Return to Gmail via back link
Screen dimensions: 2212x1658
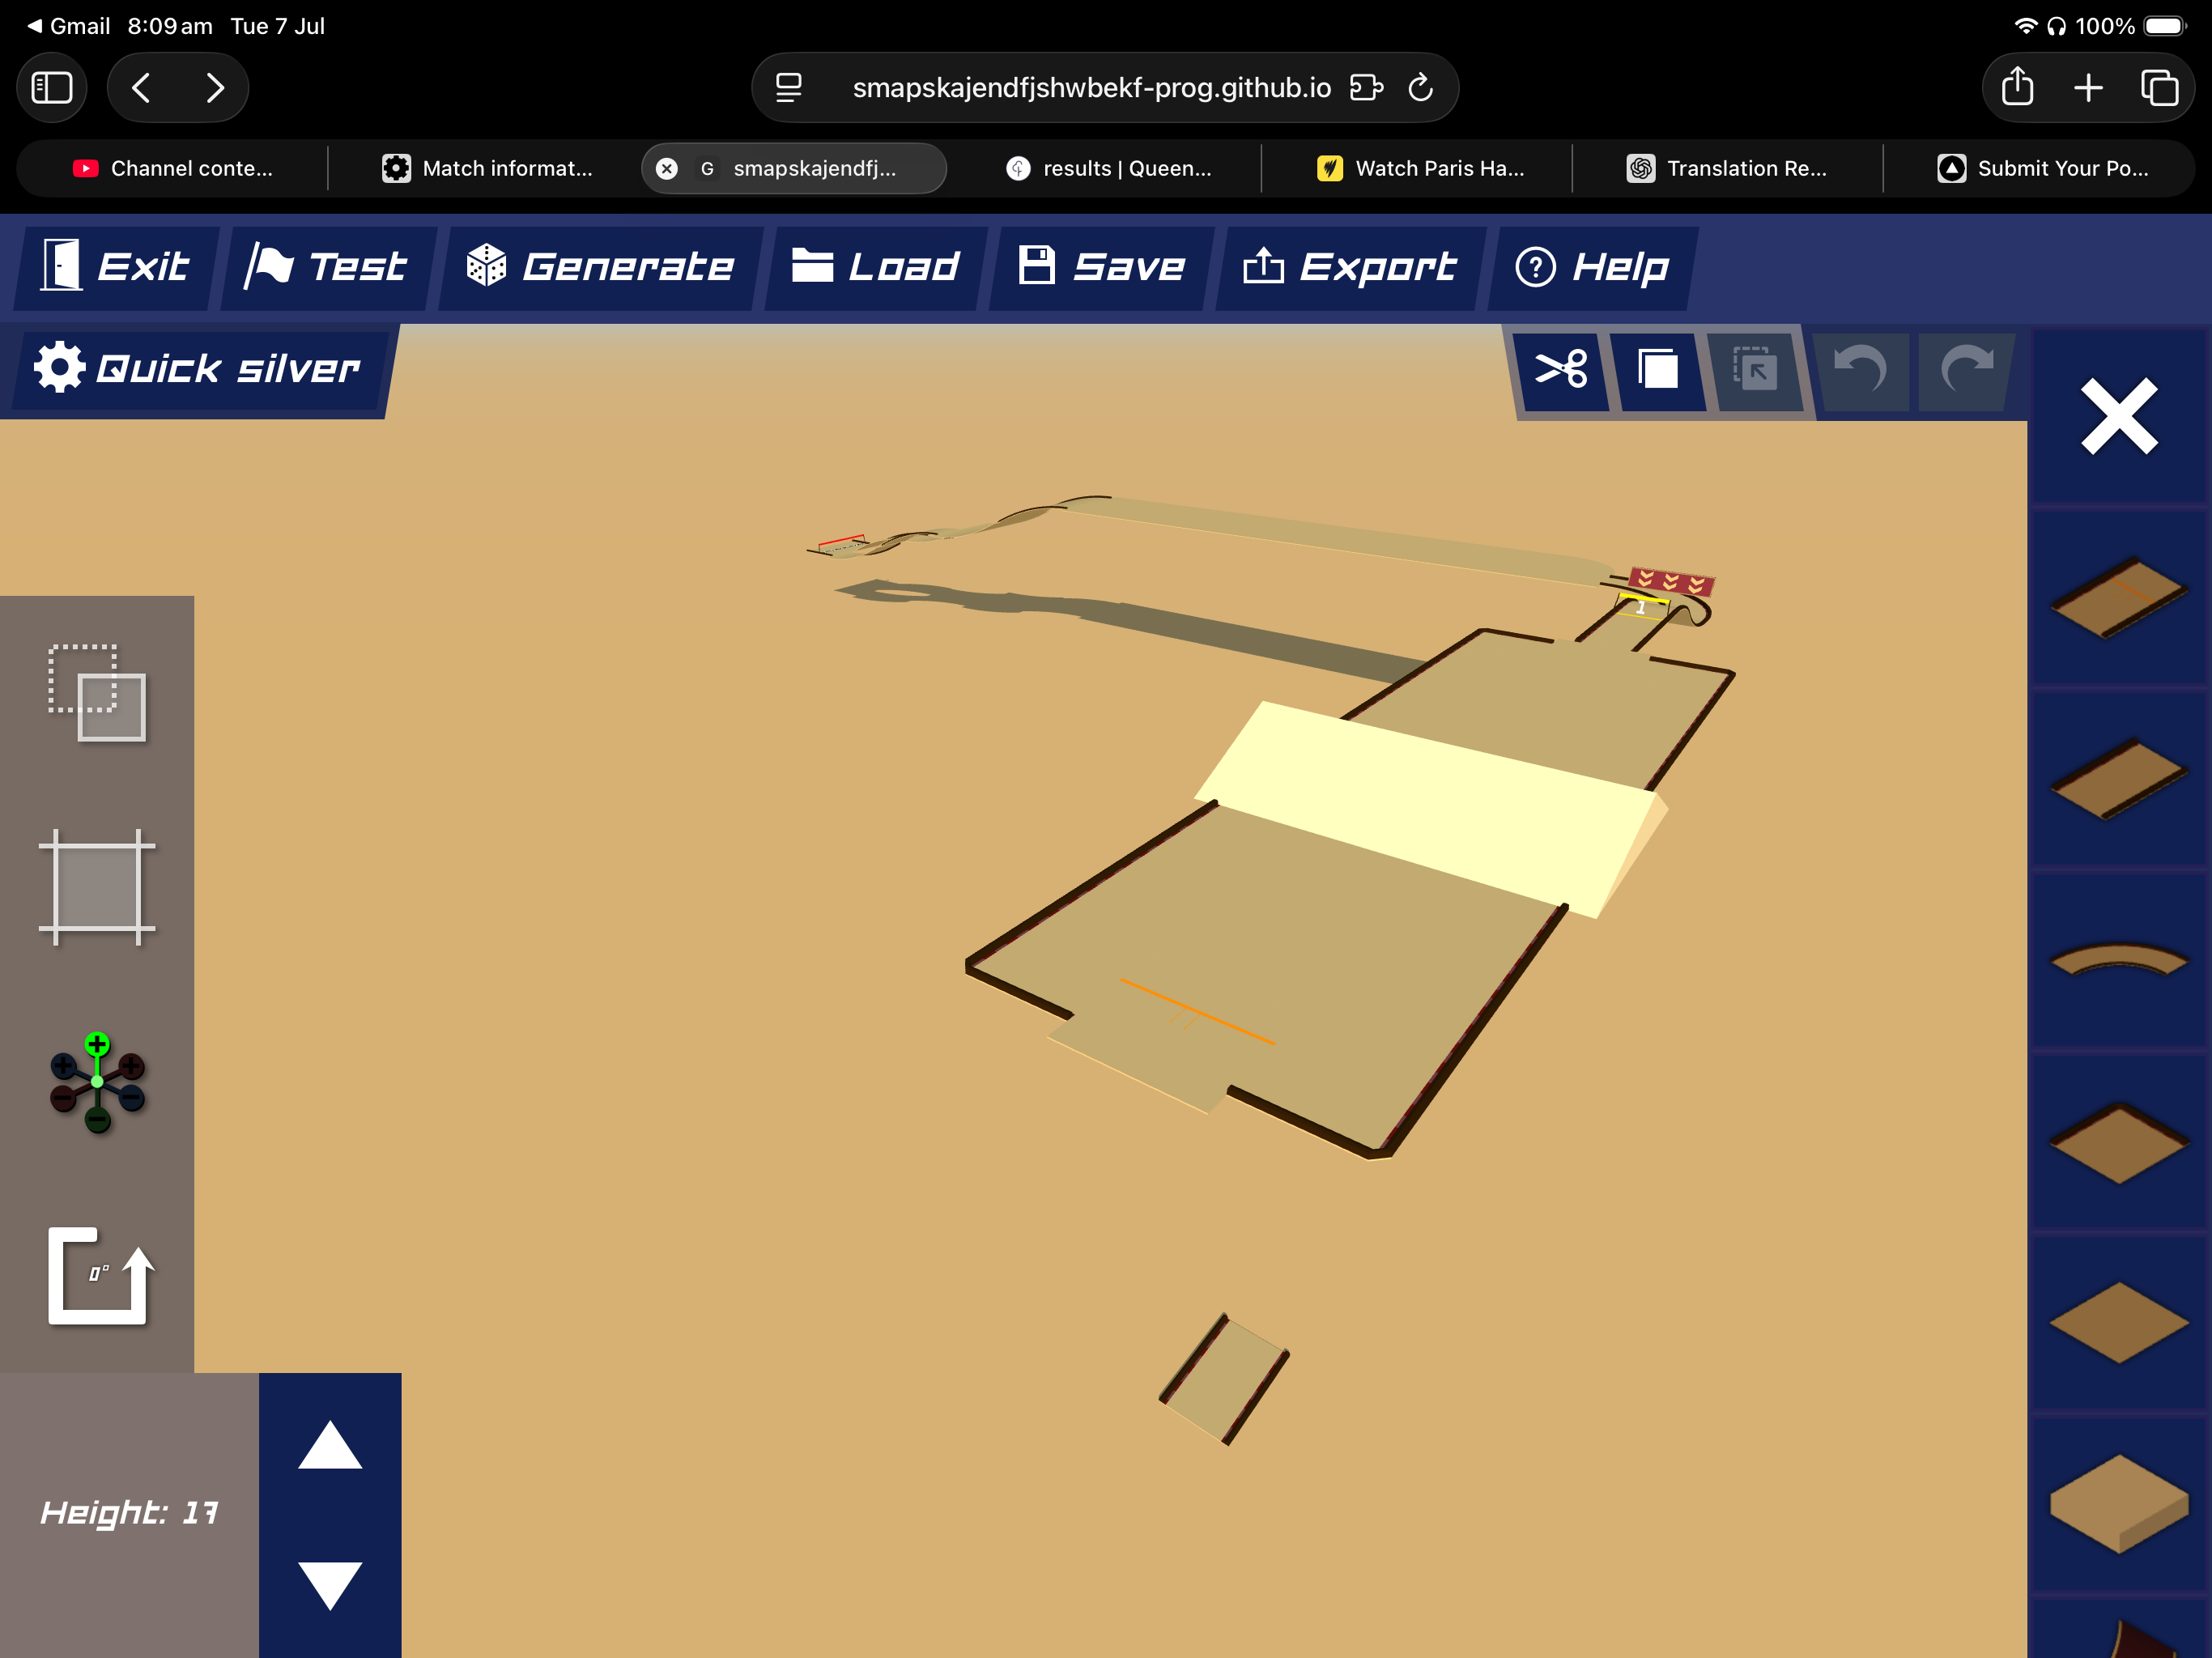(68, 26)
